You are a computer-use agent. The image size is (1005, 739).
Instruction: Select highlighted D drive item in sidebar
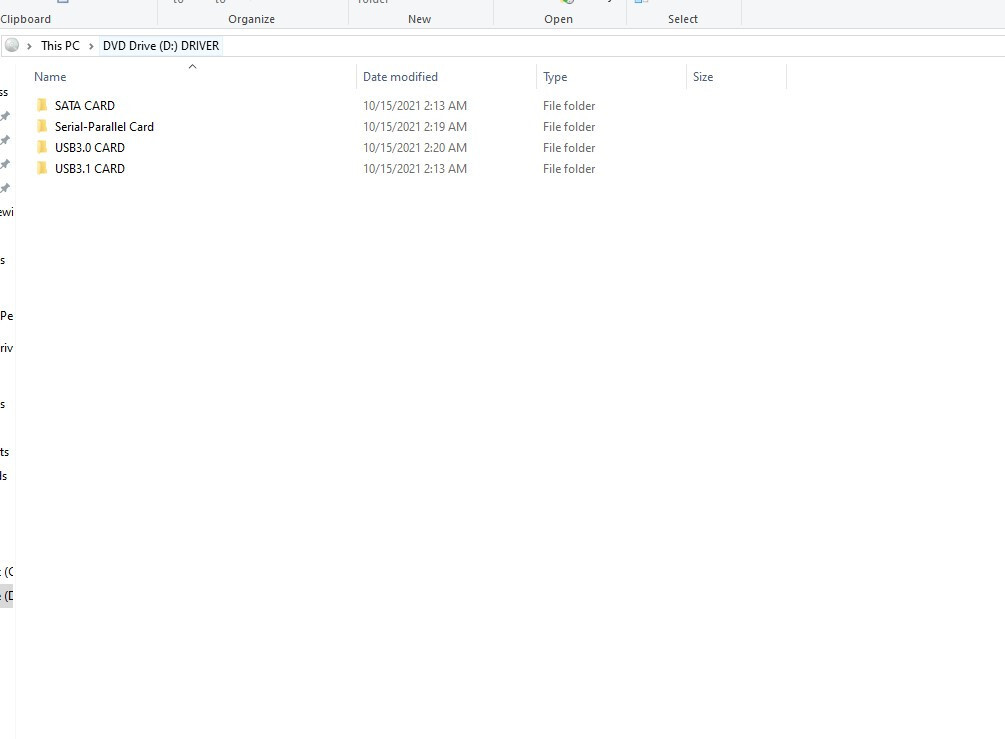6,596
